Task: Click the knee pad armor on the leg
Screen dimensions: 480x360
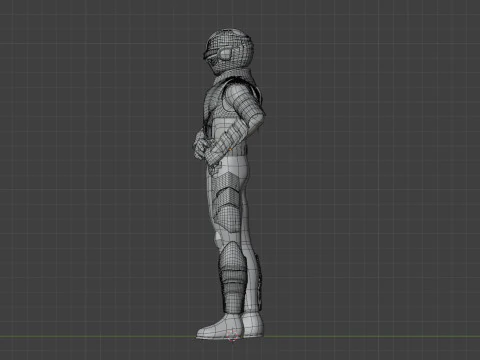Action: tap(232, 256)
